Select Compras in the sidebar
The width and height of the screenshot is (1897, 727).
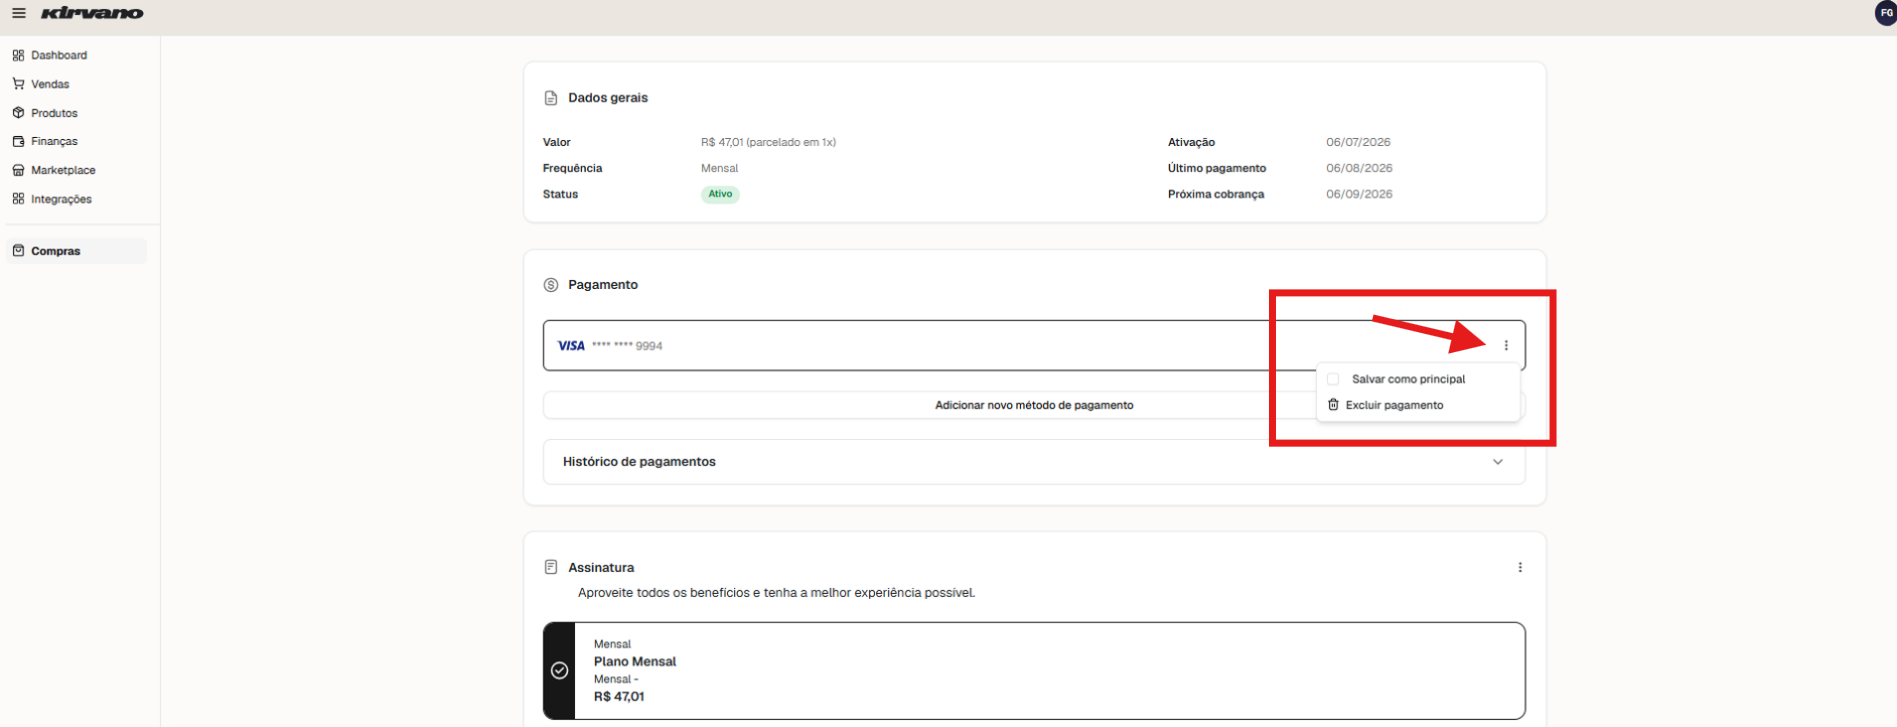click(76, 251)
